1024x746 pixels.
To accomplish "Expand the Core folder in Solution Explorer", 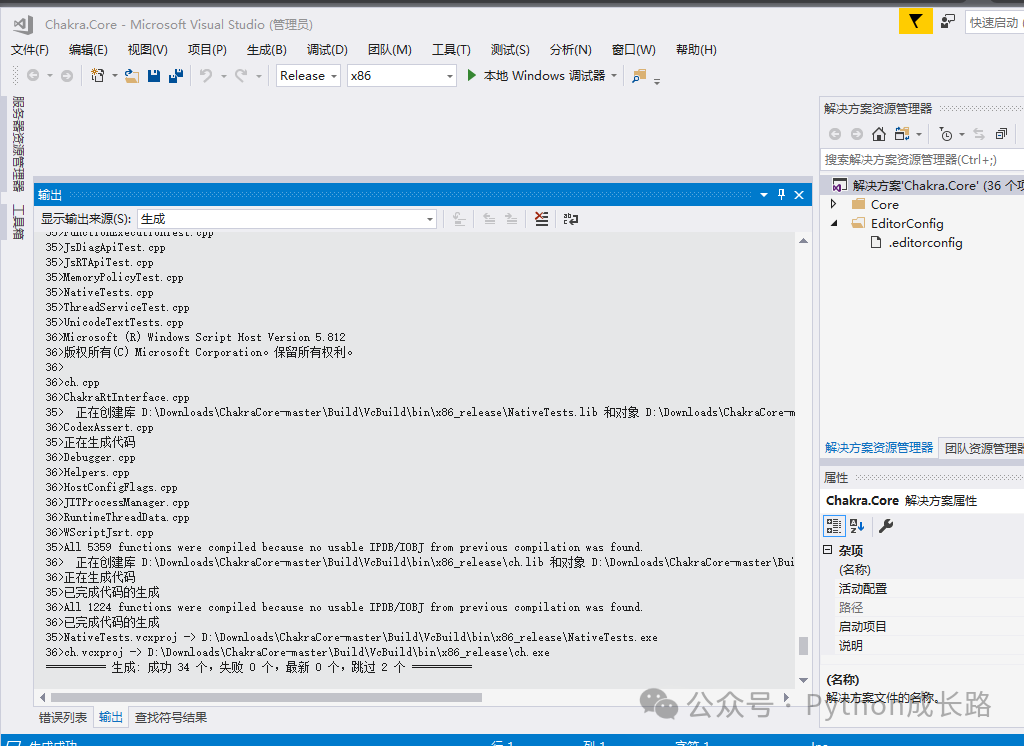I will (834, 204).
